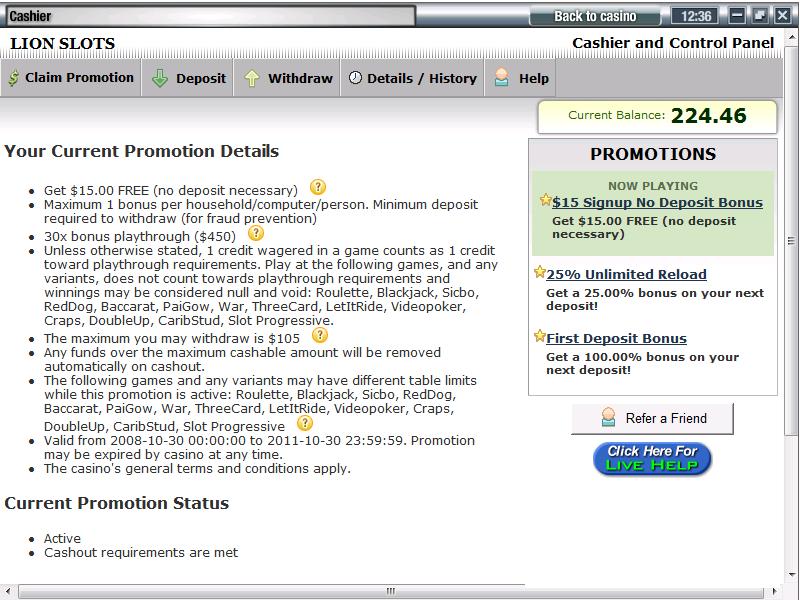Click person icon in Refer a Friend button

click(608, 417)
